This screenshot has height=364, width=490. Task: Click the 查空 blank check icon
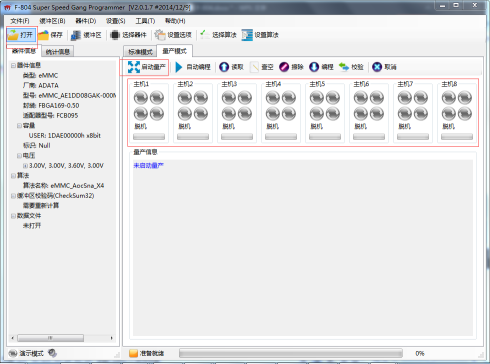click(255, 67)
